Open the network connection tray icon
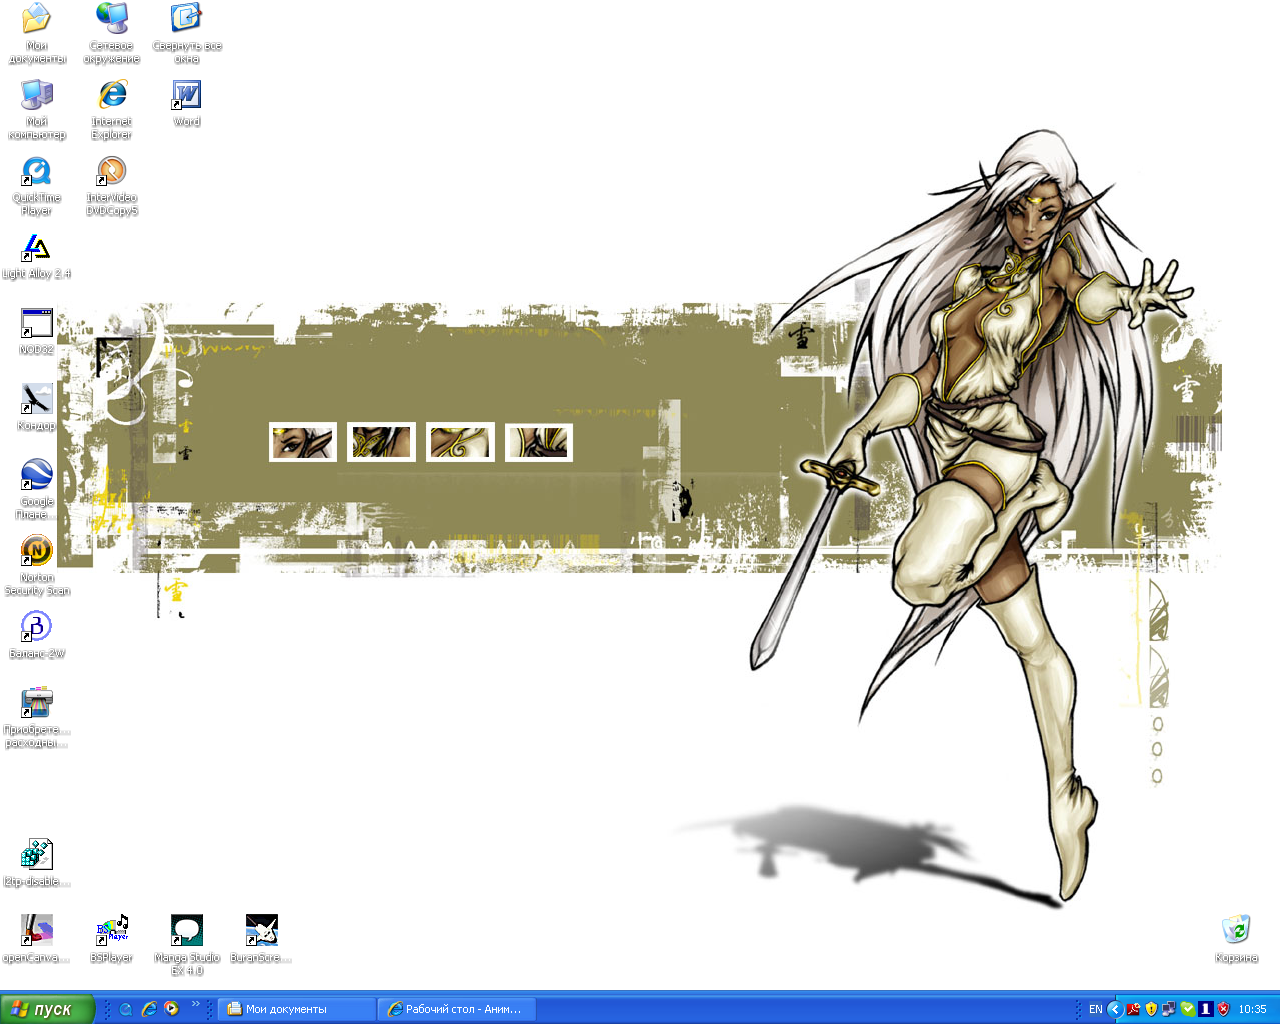 tap(1169, 1009)
